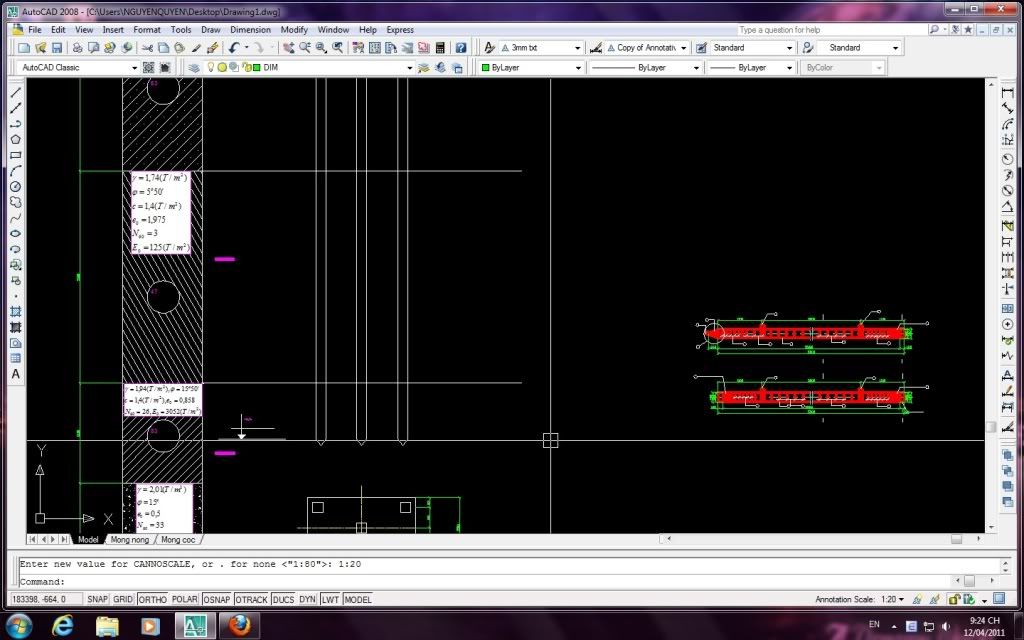This screenshot has width=1024, height=640.
Task: Switch to the Mong nong layout tab
Action: 129,539
